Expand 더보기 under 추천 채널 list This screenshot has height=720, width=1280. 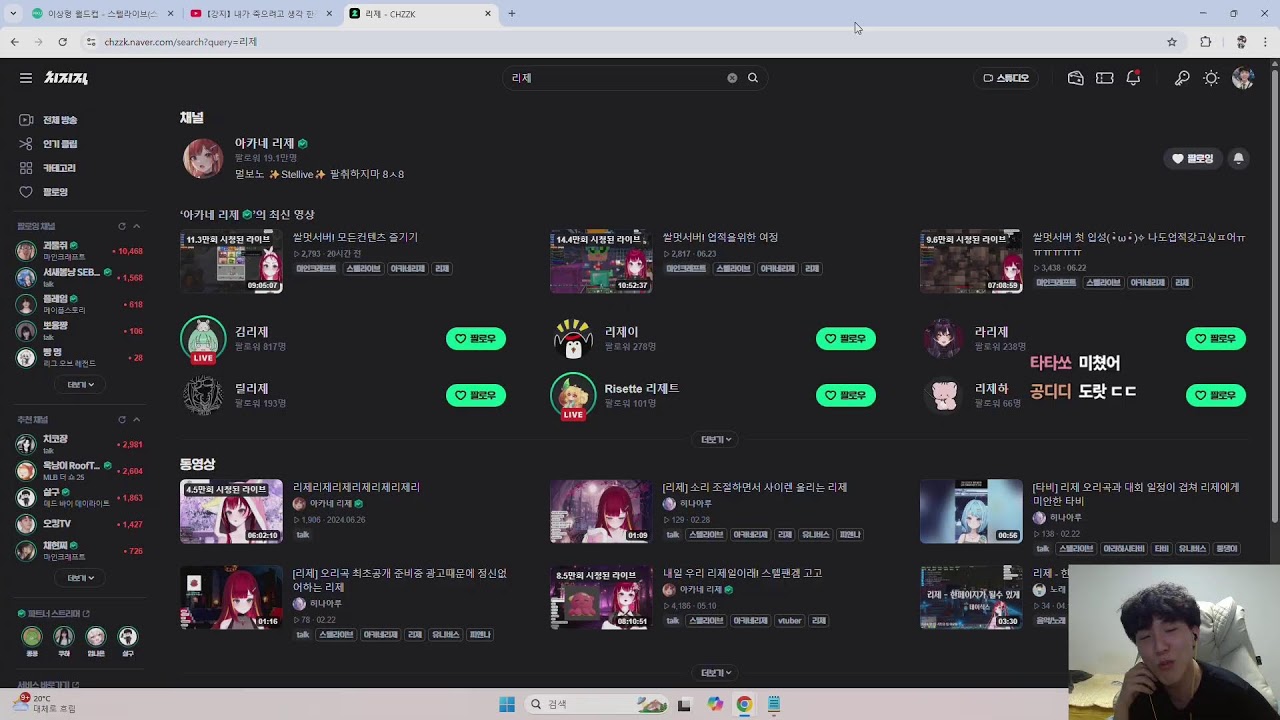point(80,578)
